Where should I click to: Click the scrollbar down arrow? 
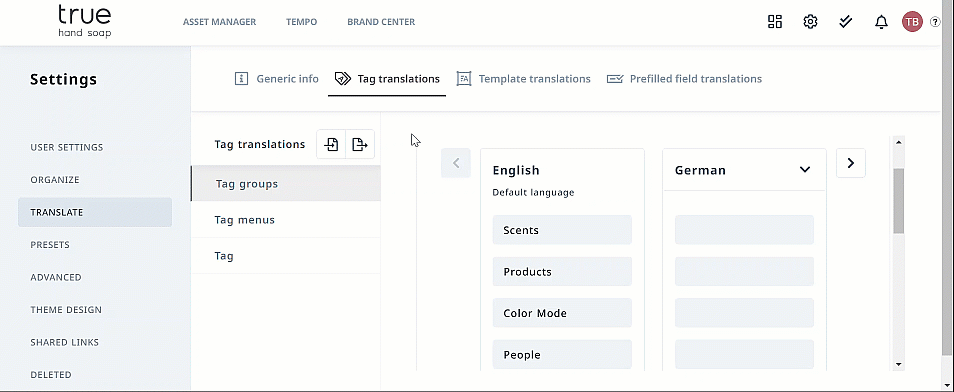[x=899, y=365]
